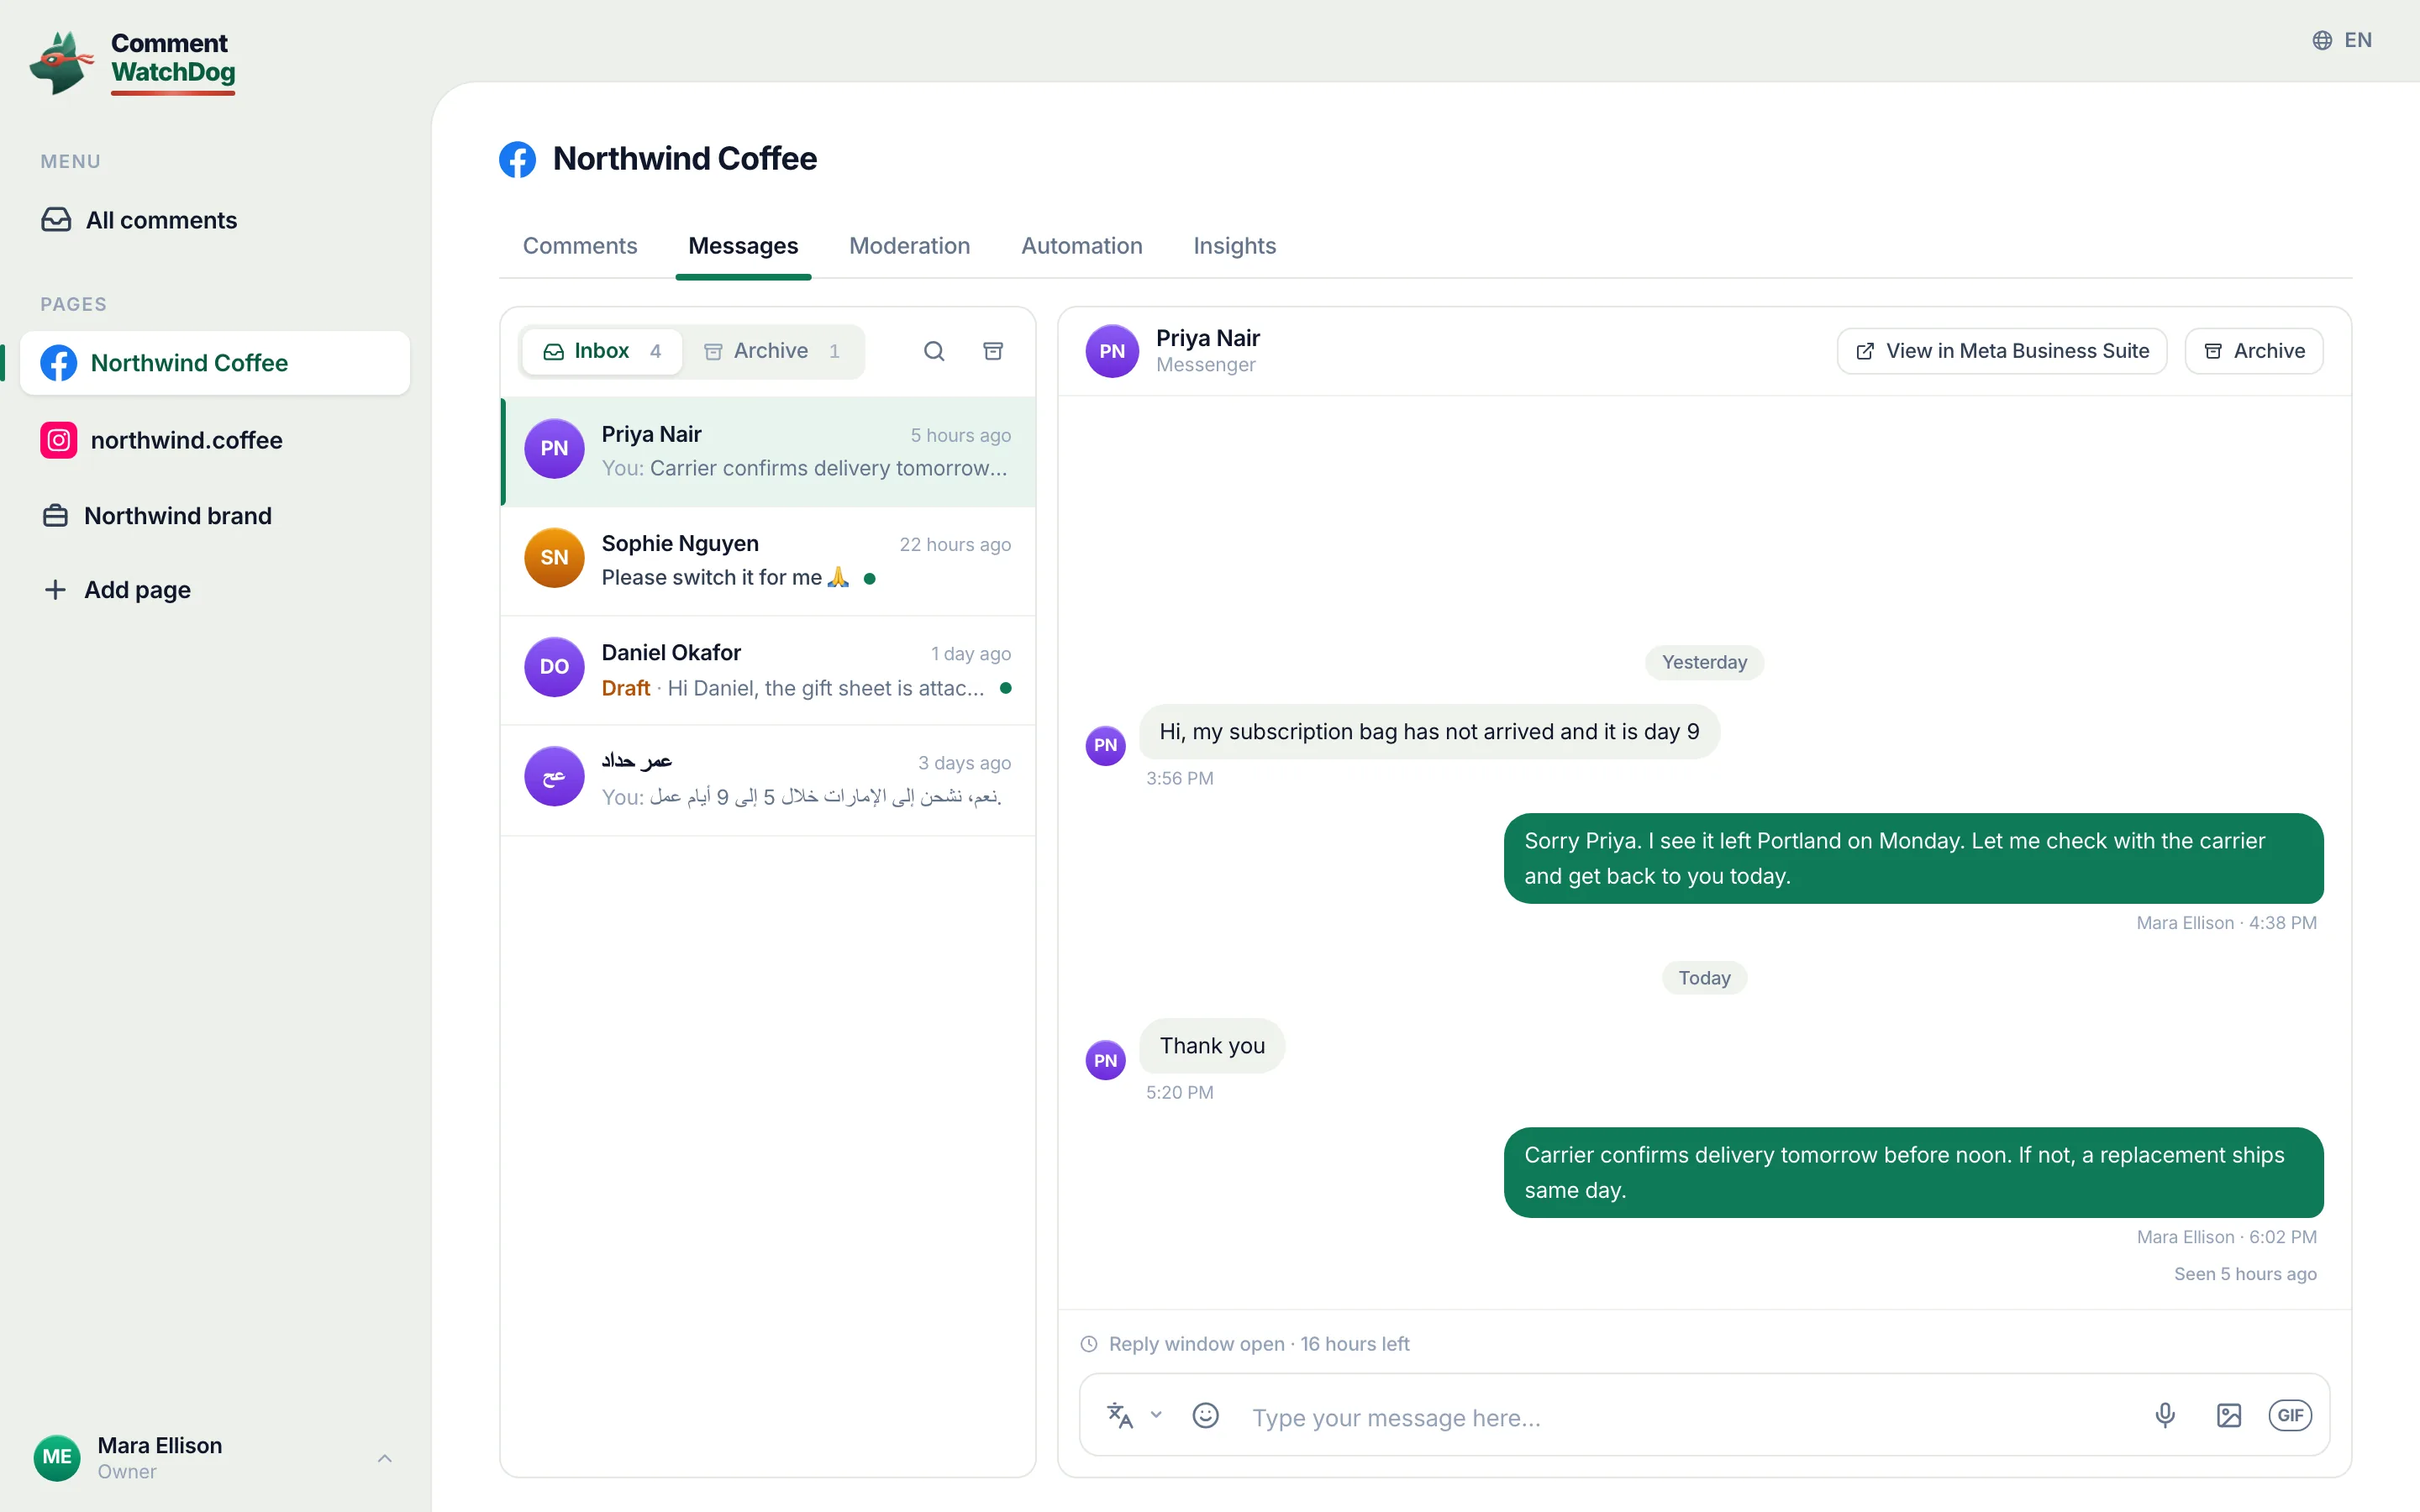Viewport: 2420px width, 1512px height.
Task: Switch to the Insights tab
Action: (1234, 246)
